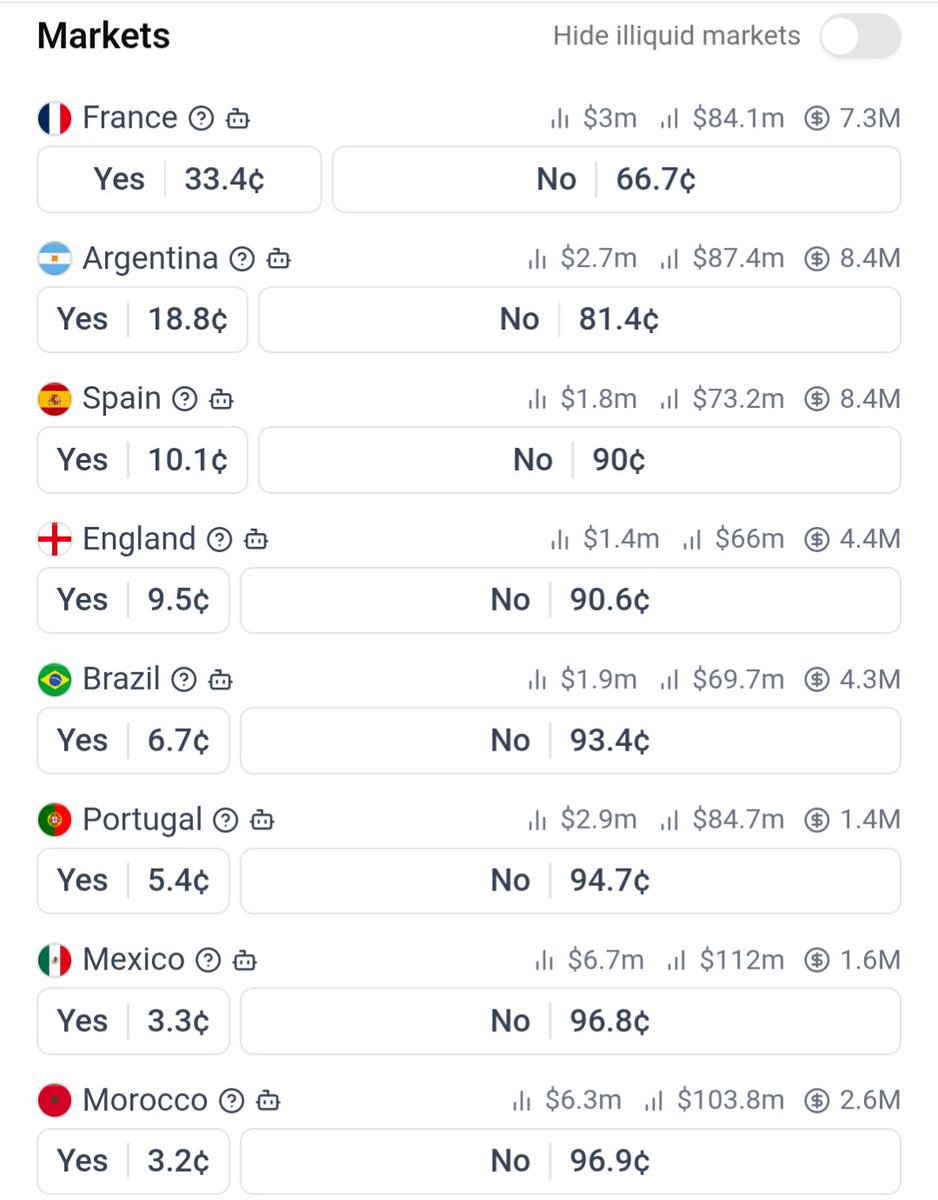Open the help icon next to France

[x=202, y=119]
